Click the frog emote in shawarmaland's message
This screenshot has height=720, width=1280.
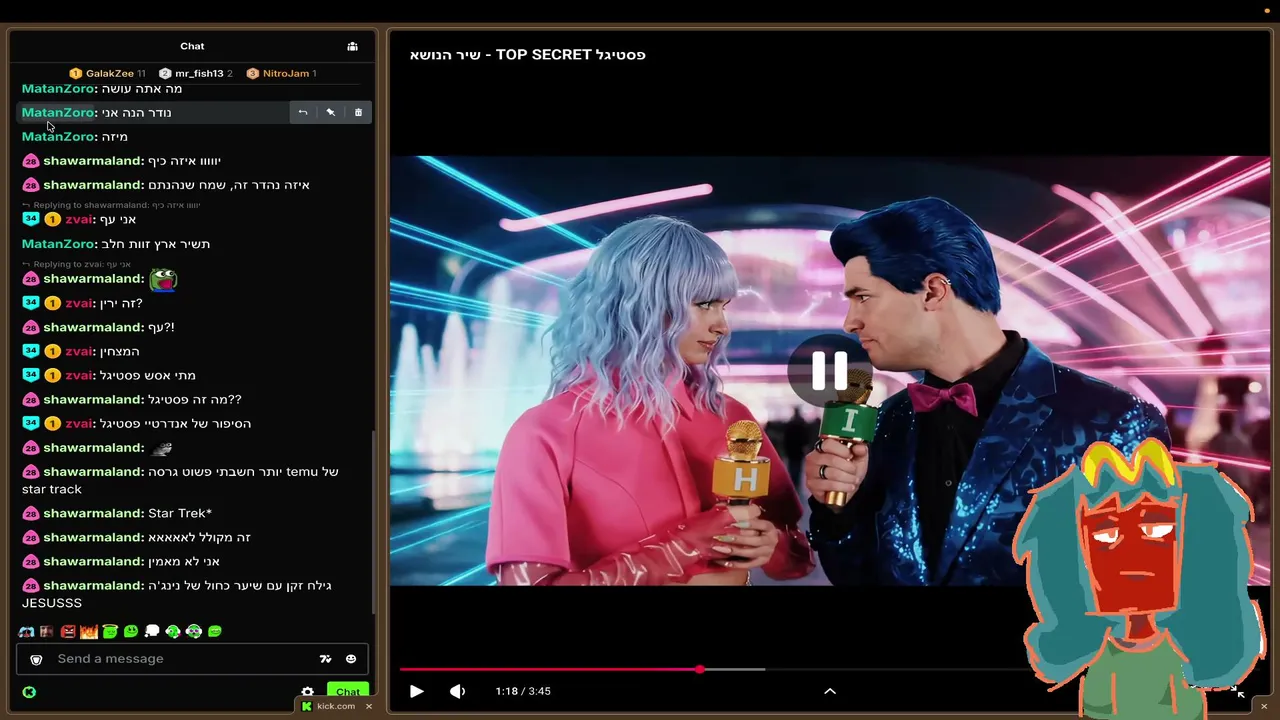click(163, 279)
